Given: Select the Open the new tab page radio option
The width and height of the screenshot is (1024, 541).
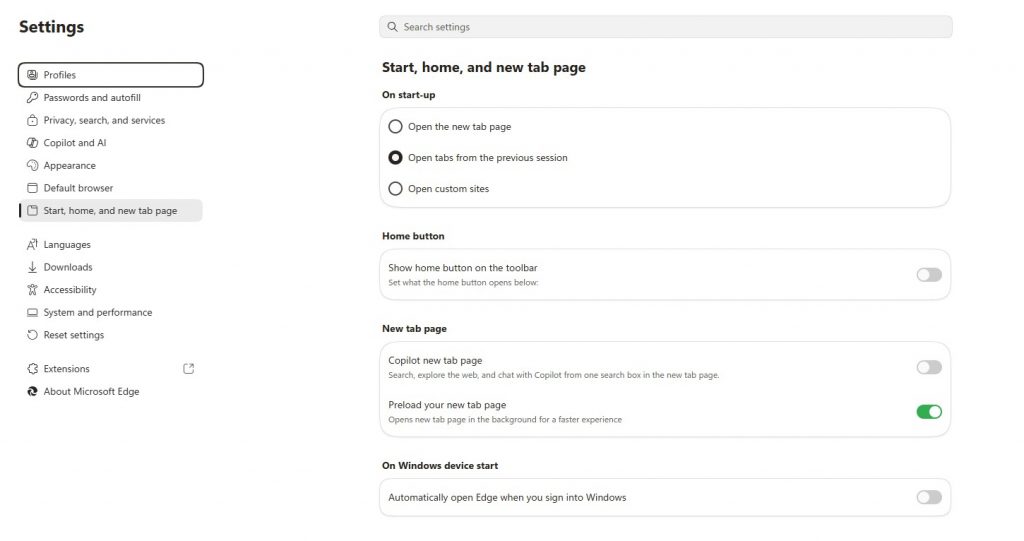Looking at the screenshot, I should pyautogui.click(x=395, y=127).
